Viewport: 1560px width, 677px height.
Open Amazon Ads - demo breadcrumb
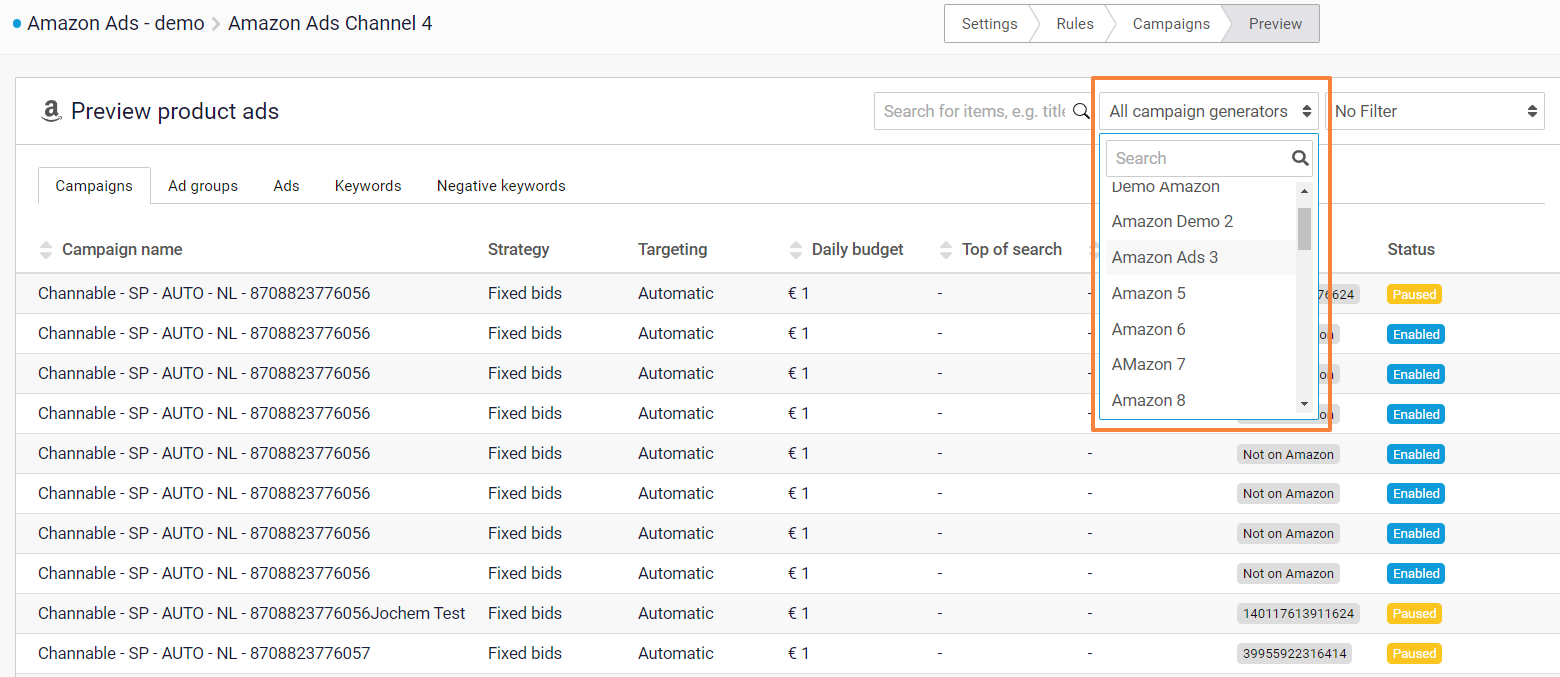click(115, 23)
